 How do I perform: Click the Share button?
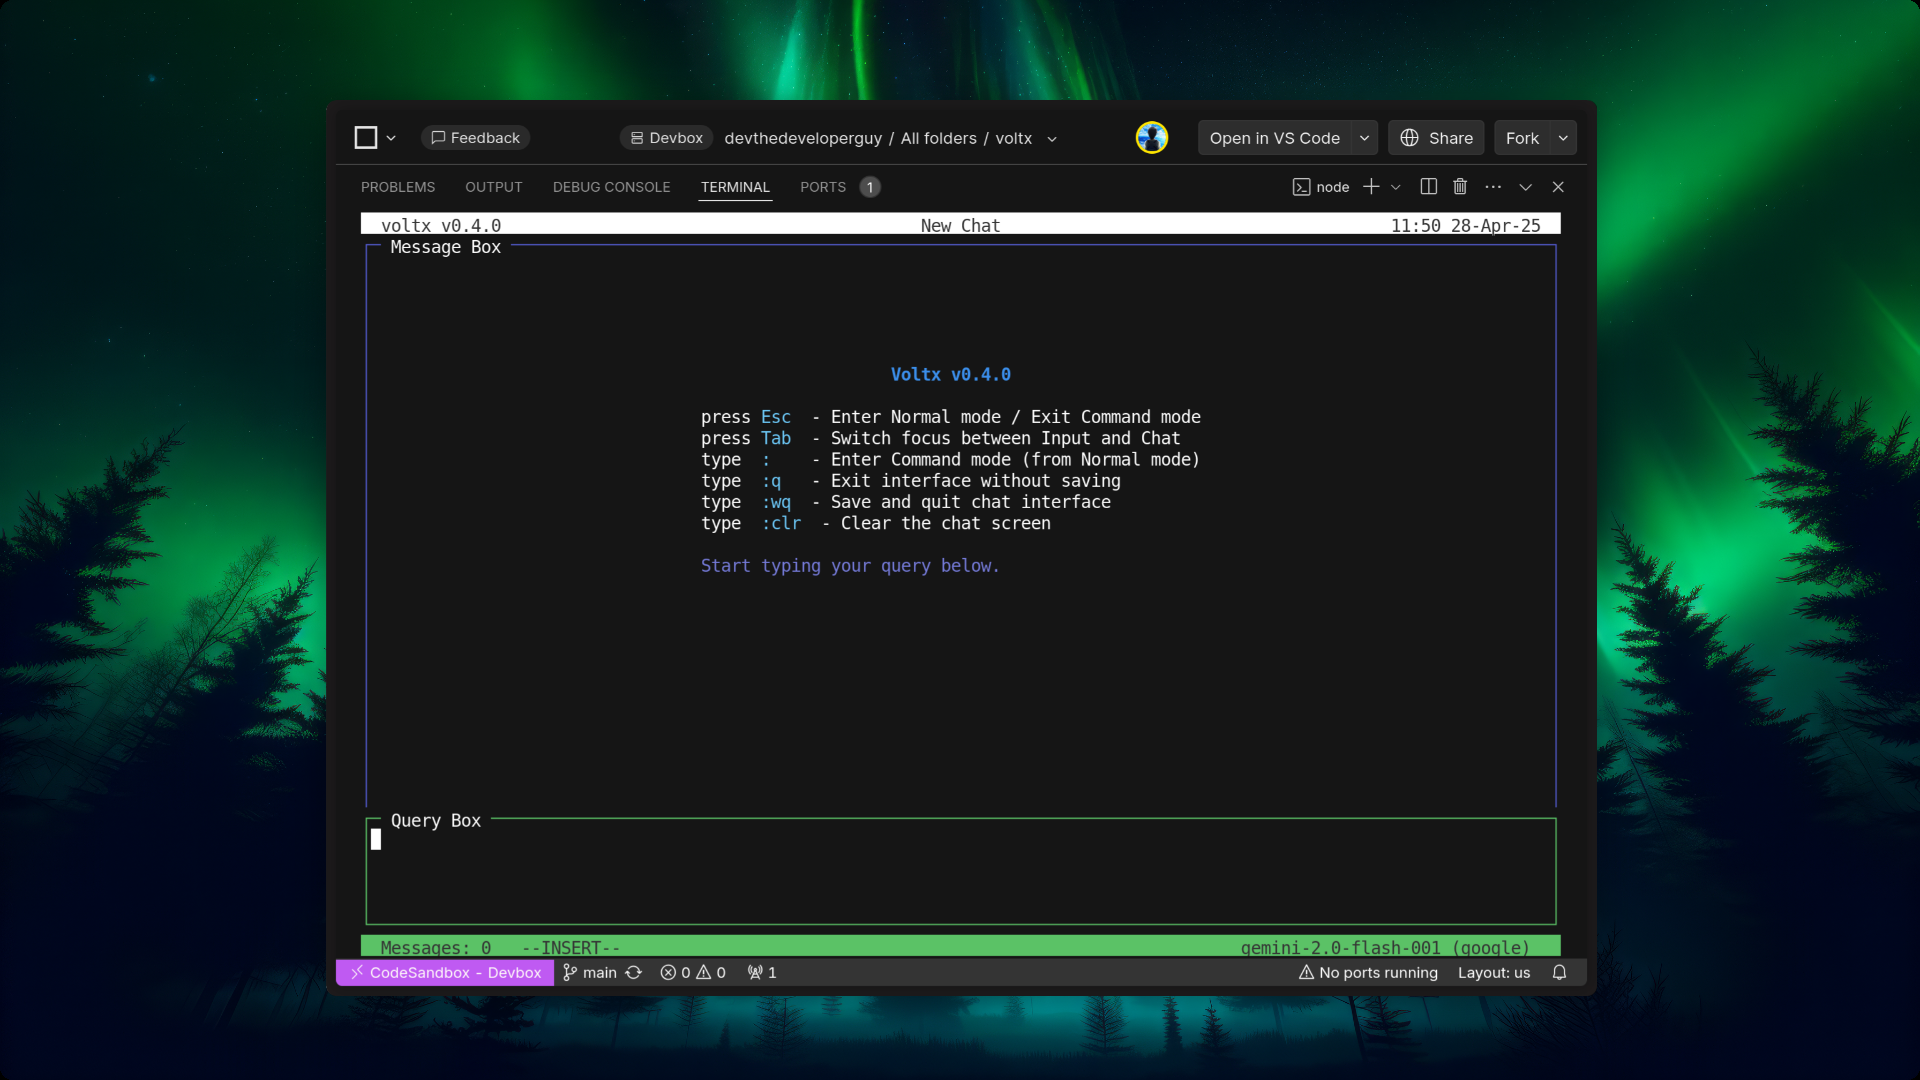[1435, 138]
